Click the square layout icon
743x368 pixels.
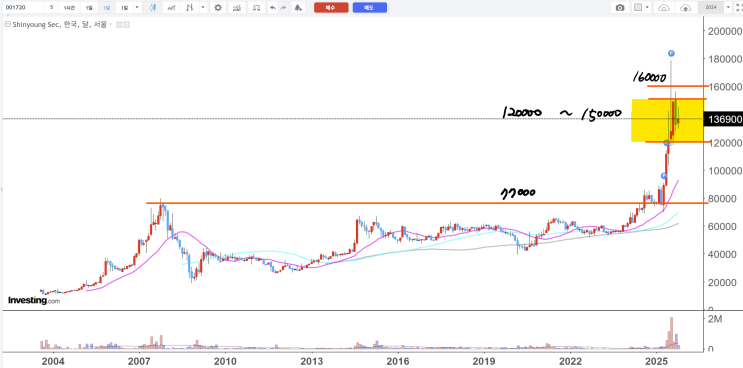click(638, 8)
